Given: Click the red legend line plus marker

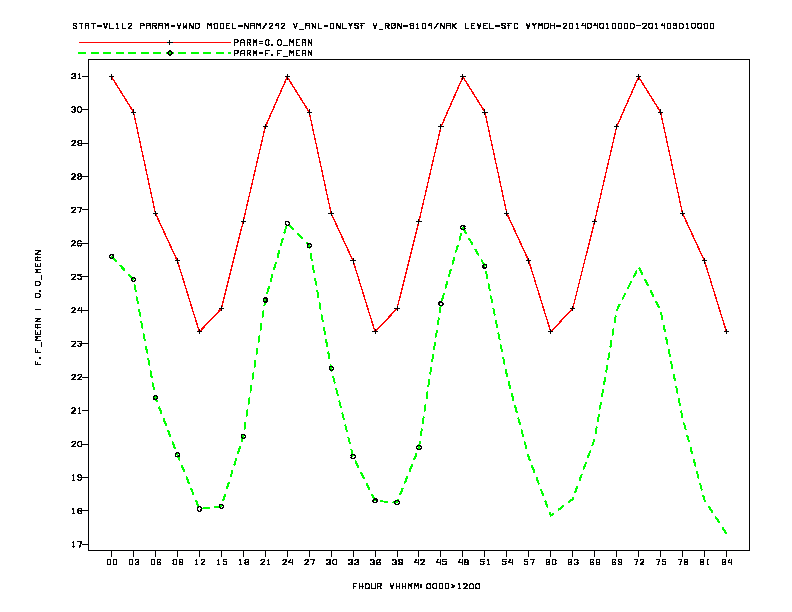Looking at the screenshot, I should tap(170, 42).
